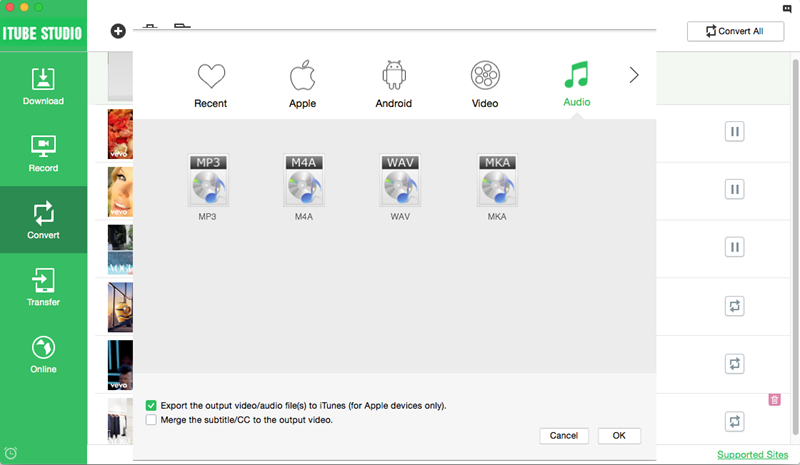This screenshot has height=465, width=800.
Task: Convert the fourth list item
Action: coord(734,306)
